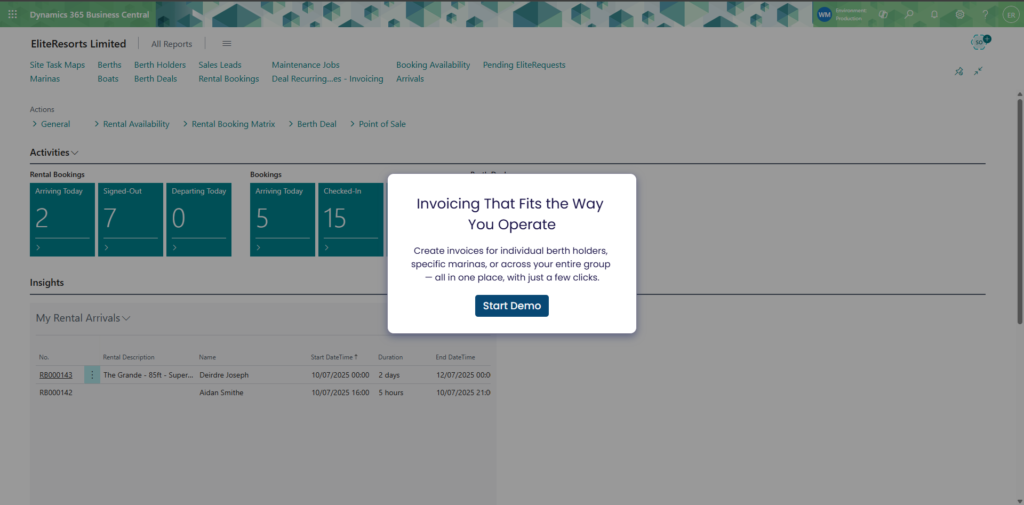Click arrow on Checked-In tile

[x=326, y=248]
